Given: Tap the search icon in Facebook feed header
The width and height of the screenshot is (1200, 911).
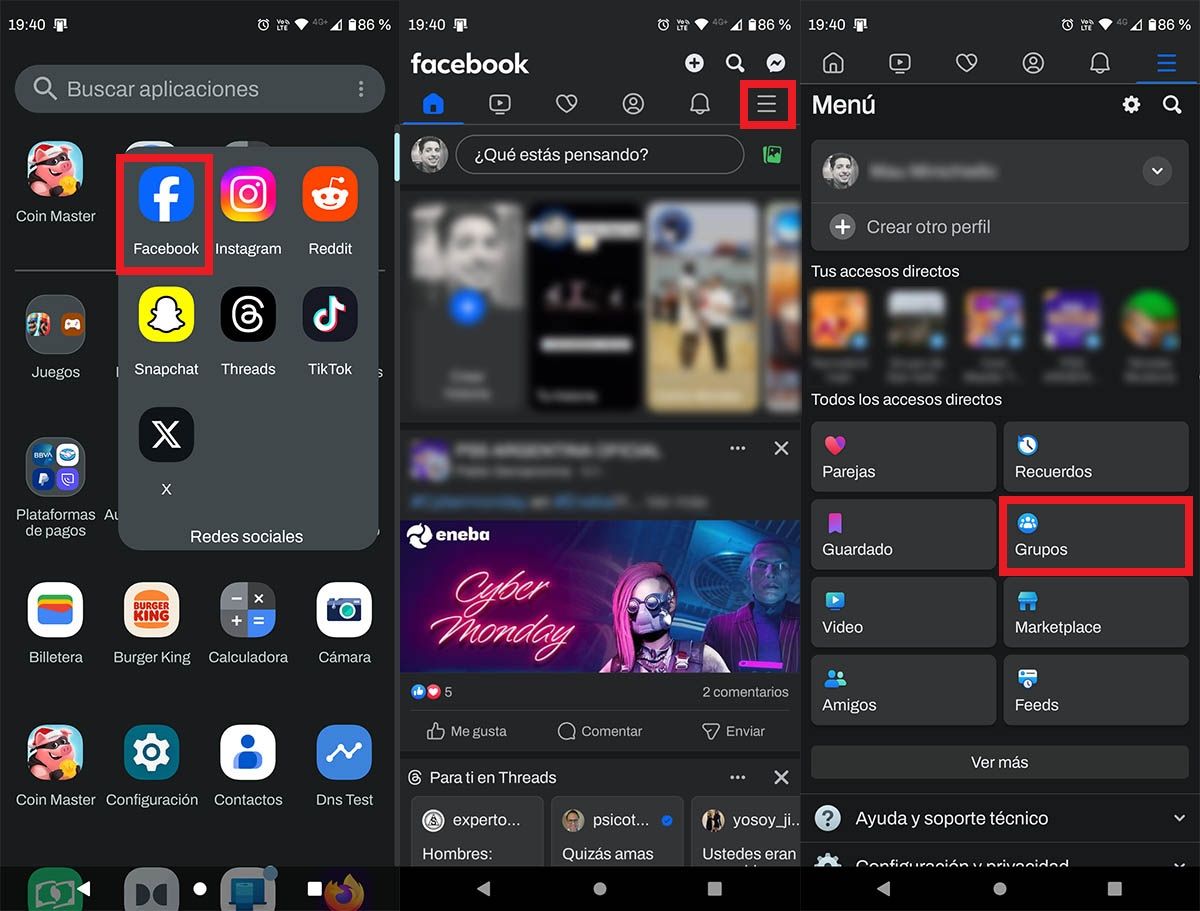Looking at the screenshot, I should [735, 63].
